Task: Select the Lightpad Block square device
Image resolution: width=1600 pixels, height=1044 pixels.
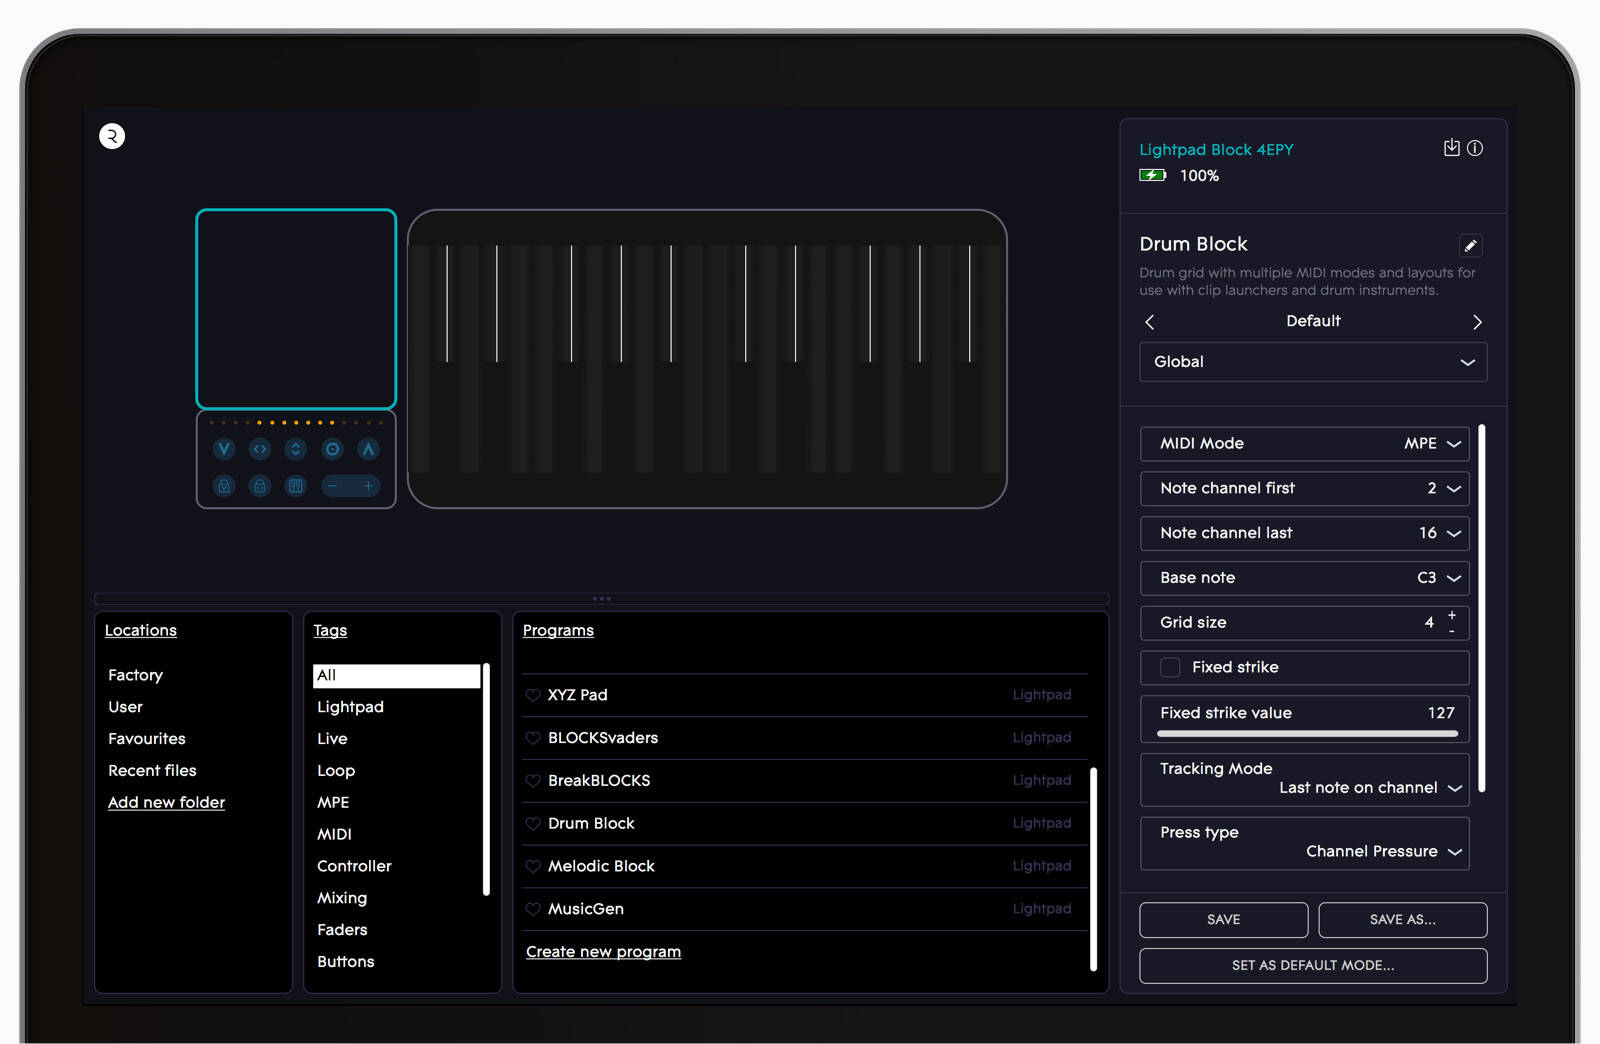Action: [296, 309]
